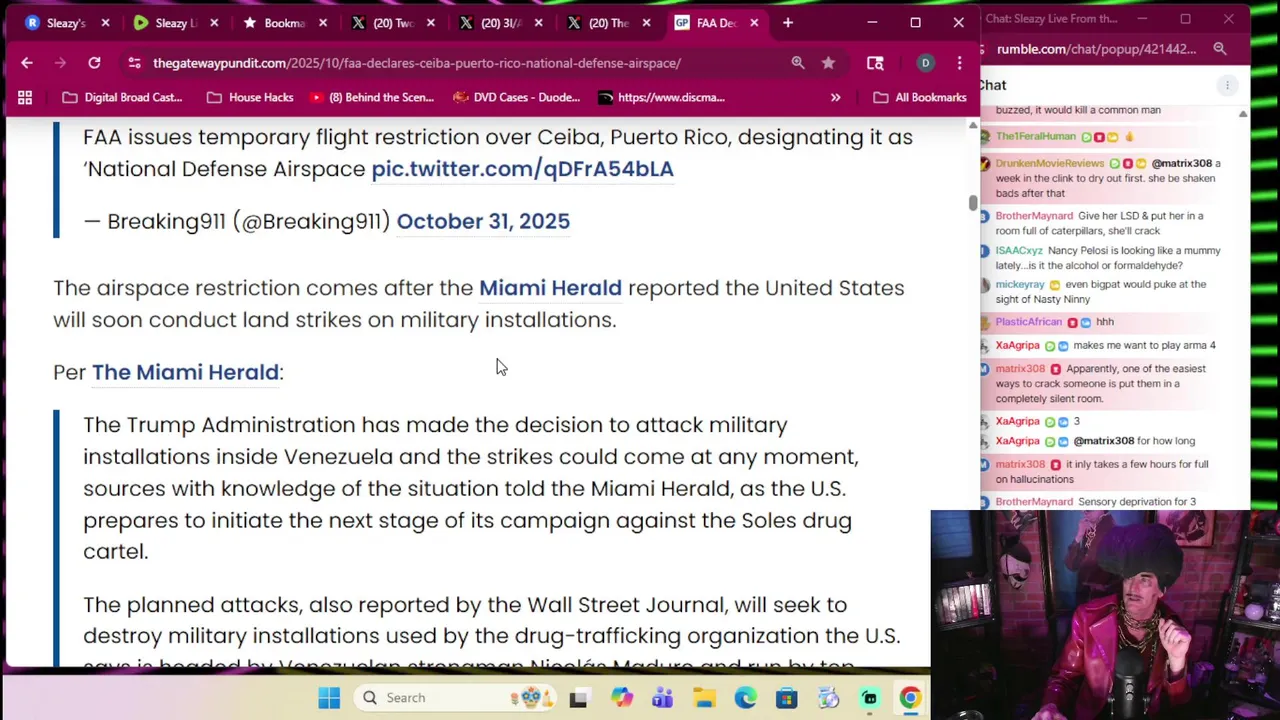Image resolution: width=1280 pixels, height=720 pixels.
Task: Open Chrome three-dot menu
Action: (959, 63)
